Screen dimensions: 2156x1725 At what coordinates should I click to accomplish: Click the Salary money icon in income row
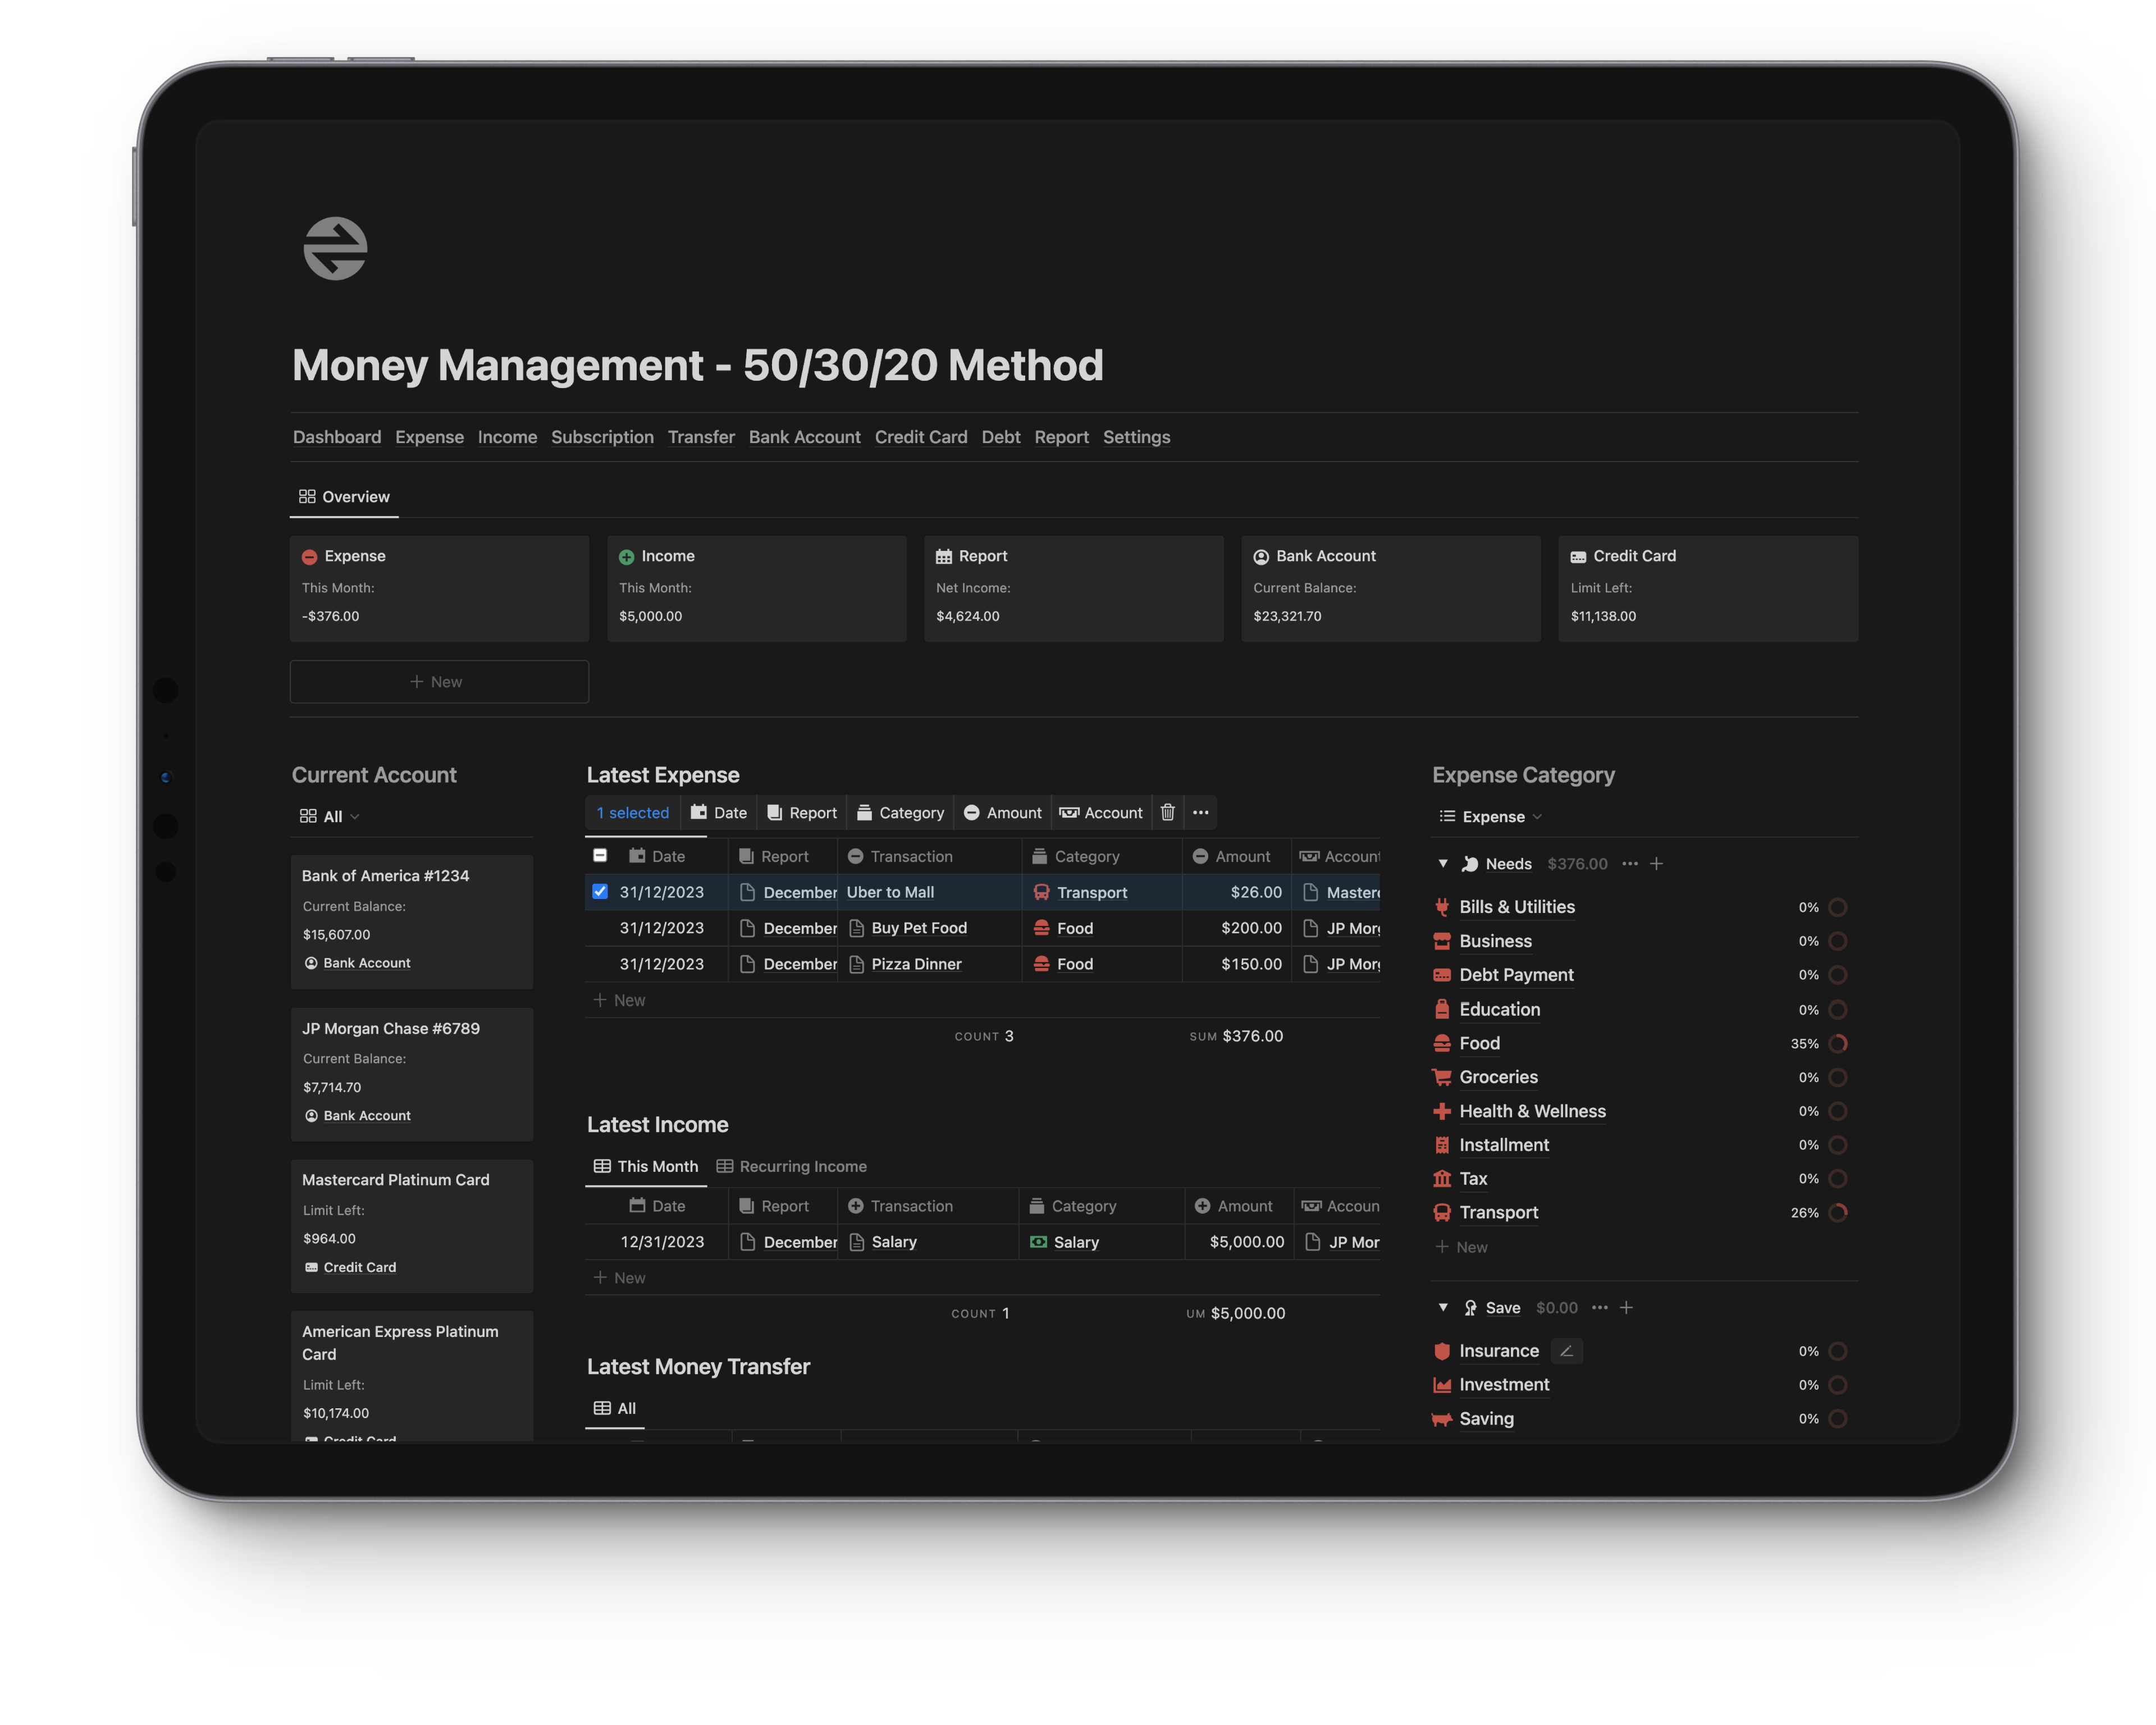(x=1038, y=1242)
